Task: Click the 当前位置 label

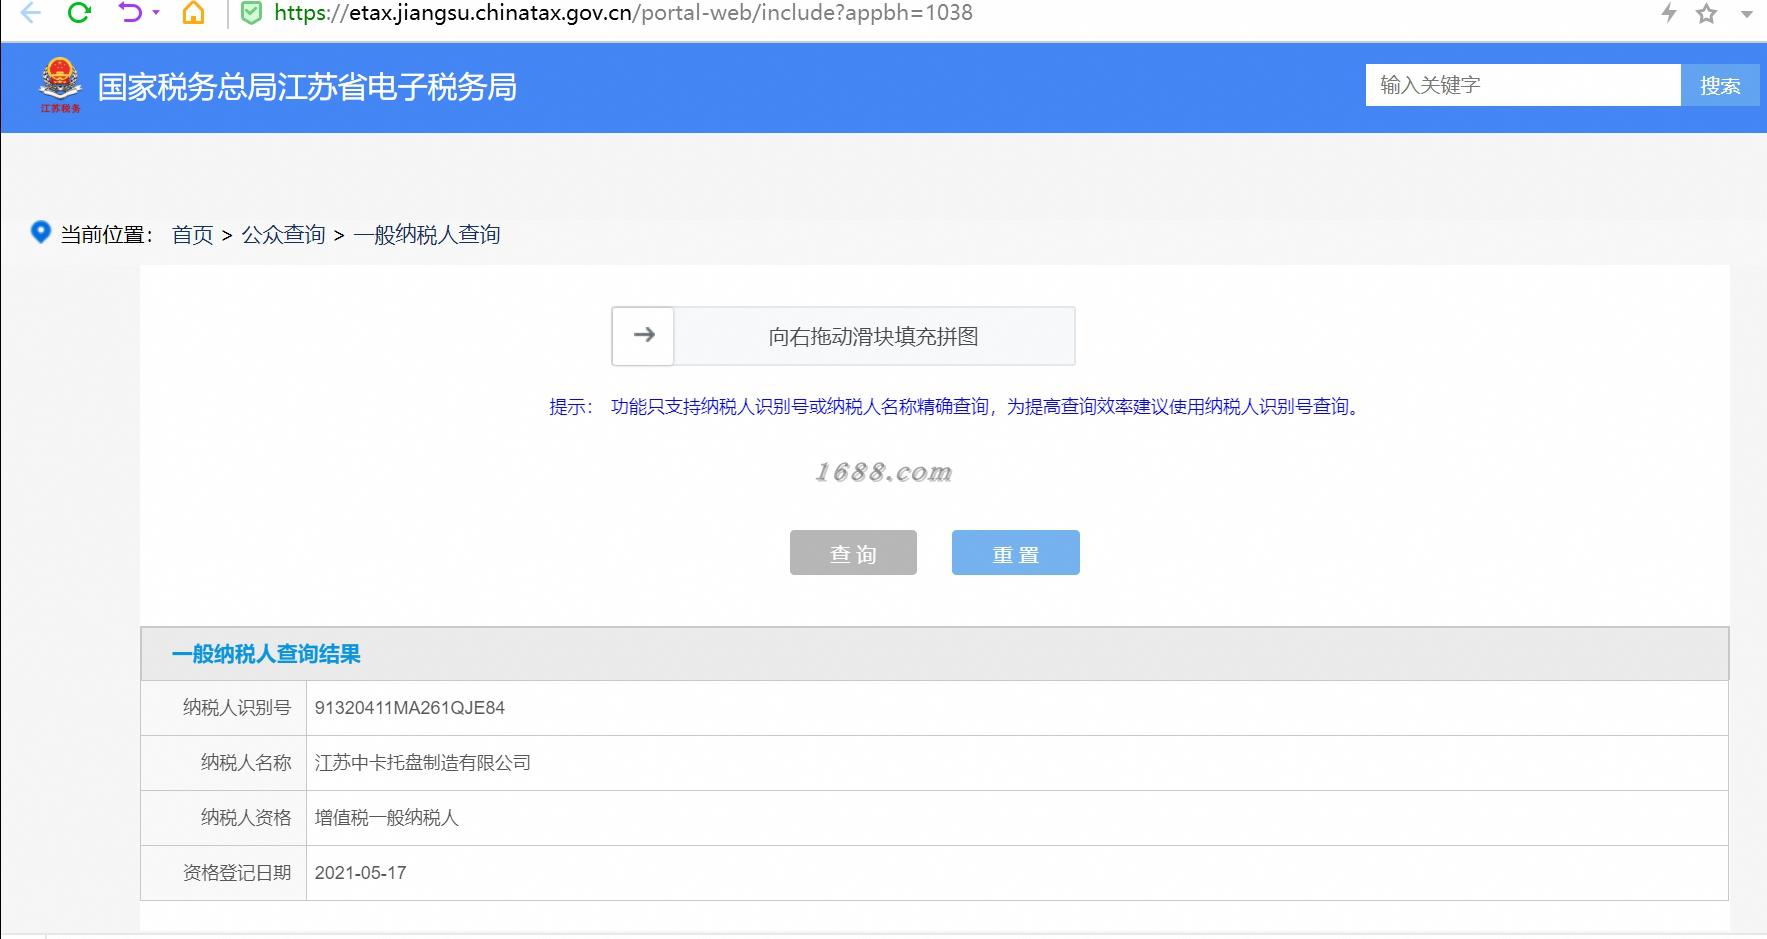Action: pos(106,234)
